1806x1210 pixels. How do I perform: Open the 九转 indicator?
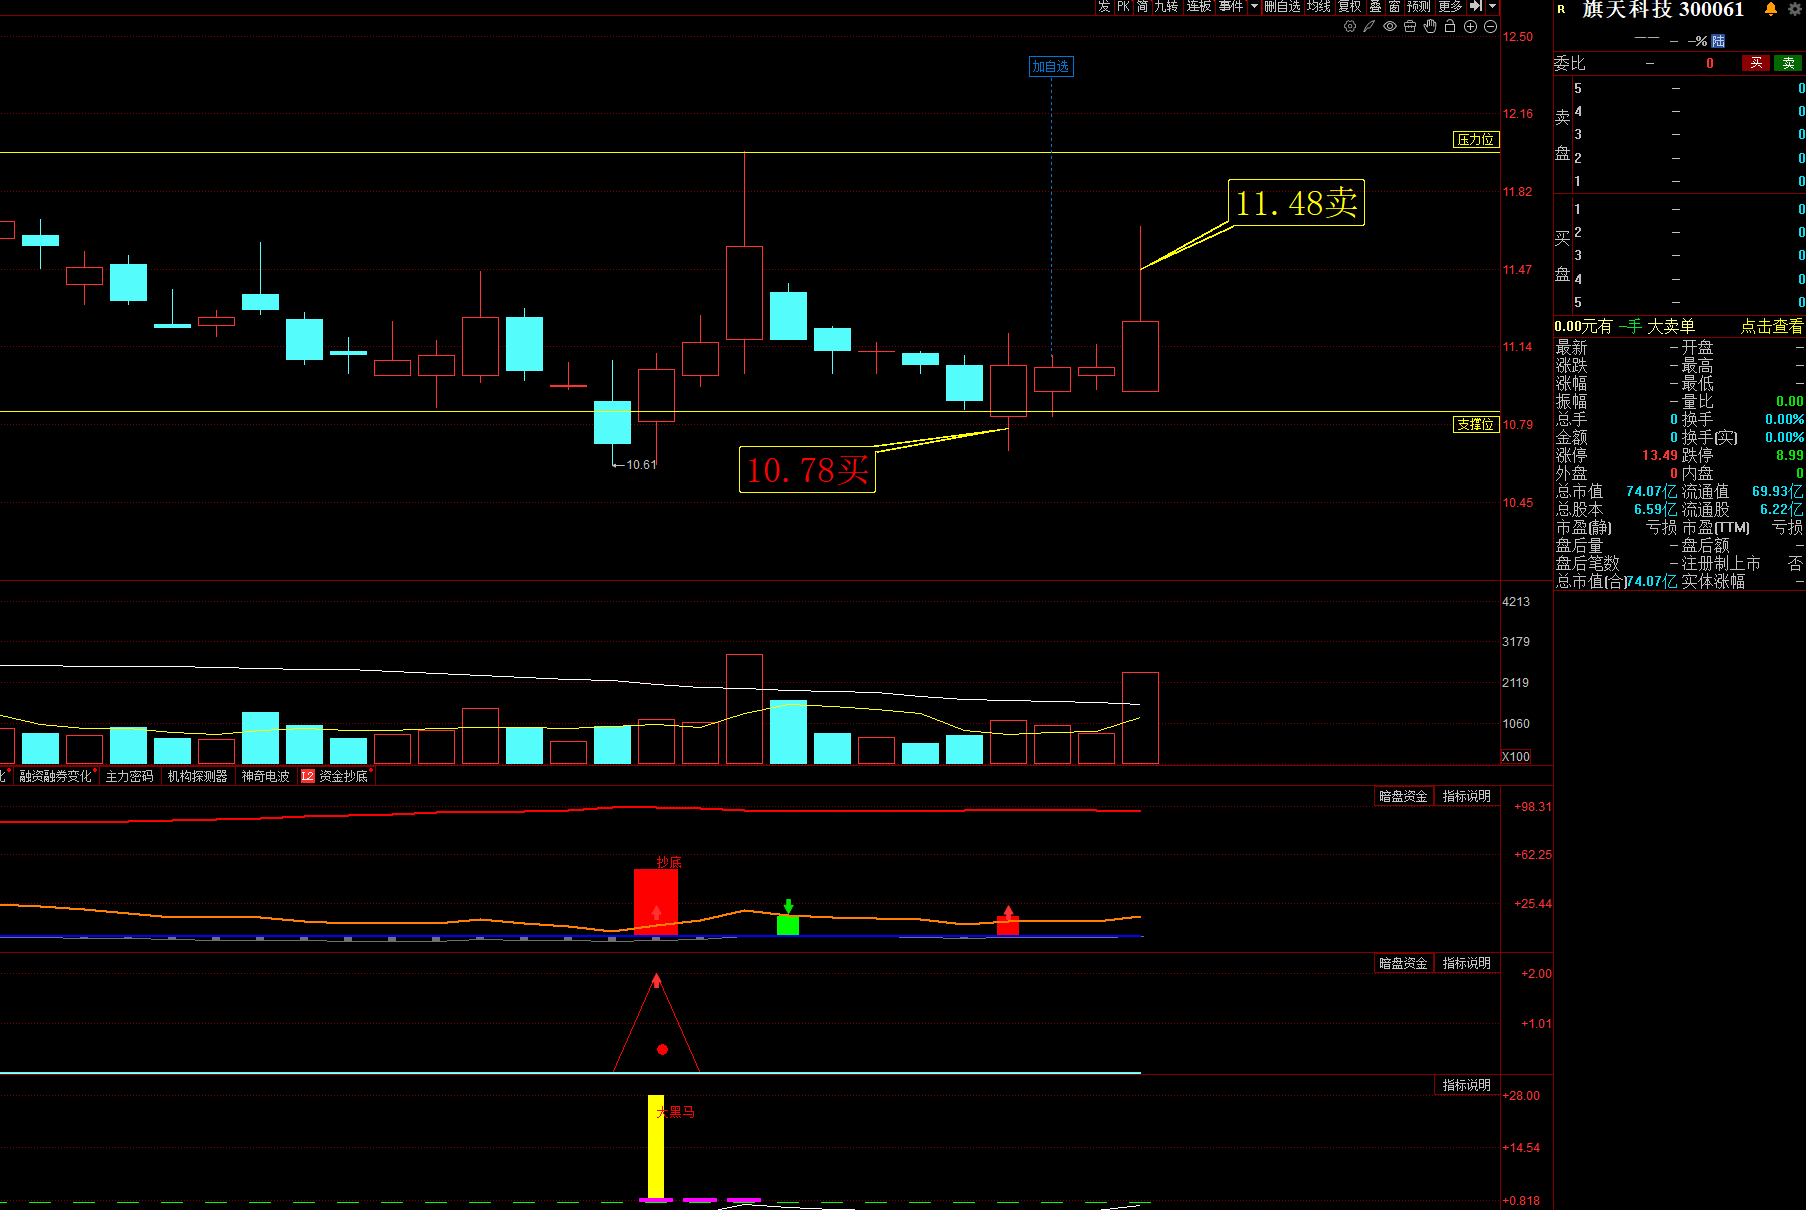(x=1166, y=6)
